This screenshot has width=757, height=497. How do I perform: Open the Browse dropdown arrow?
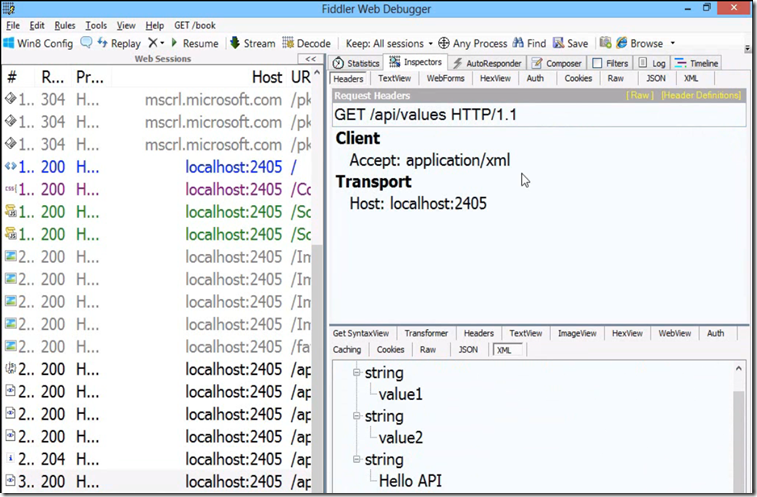tap(673, 43)
